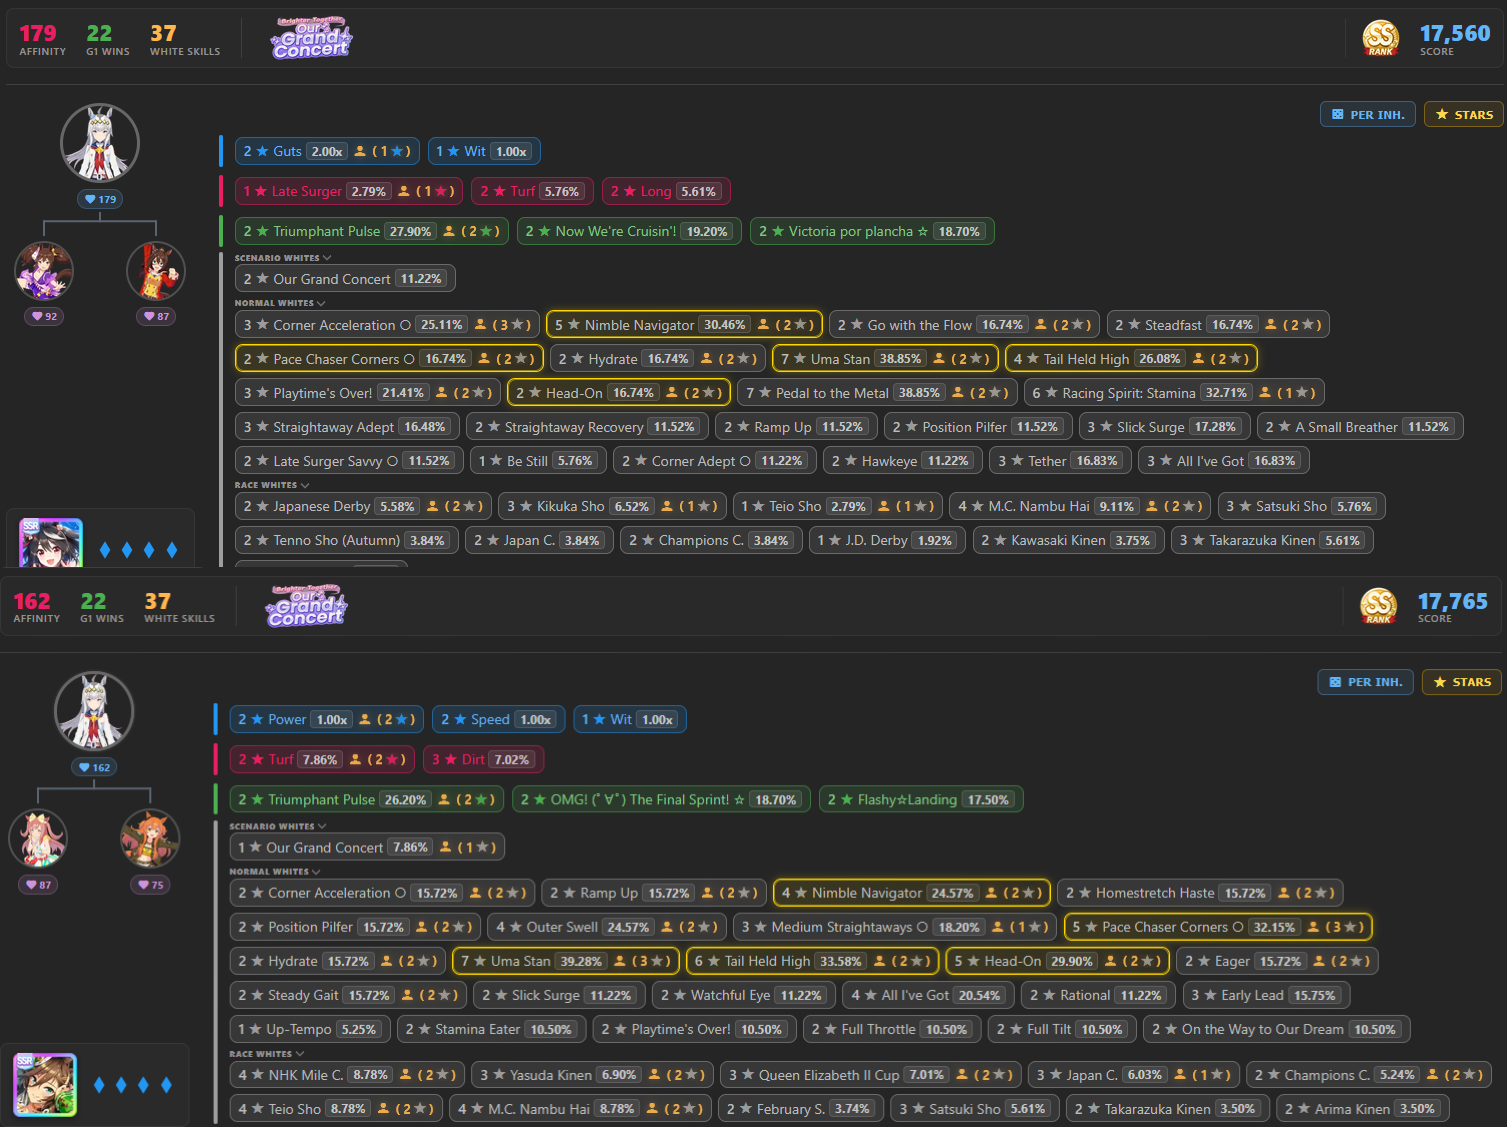The image size is (1507, 1127).
Task: Toggle PER INH. in the 17,560 score card
Action: [x=1368, y=115]
